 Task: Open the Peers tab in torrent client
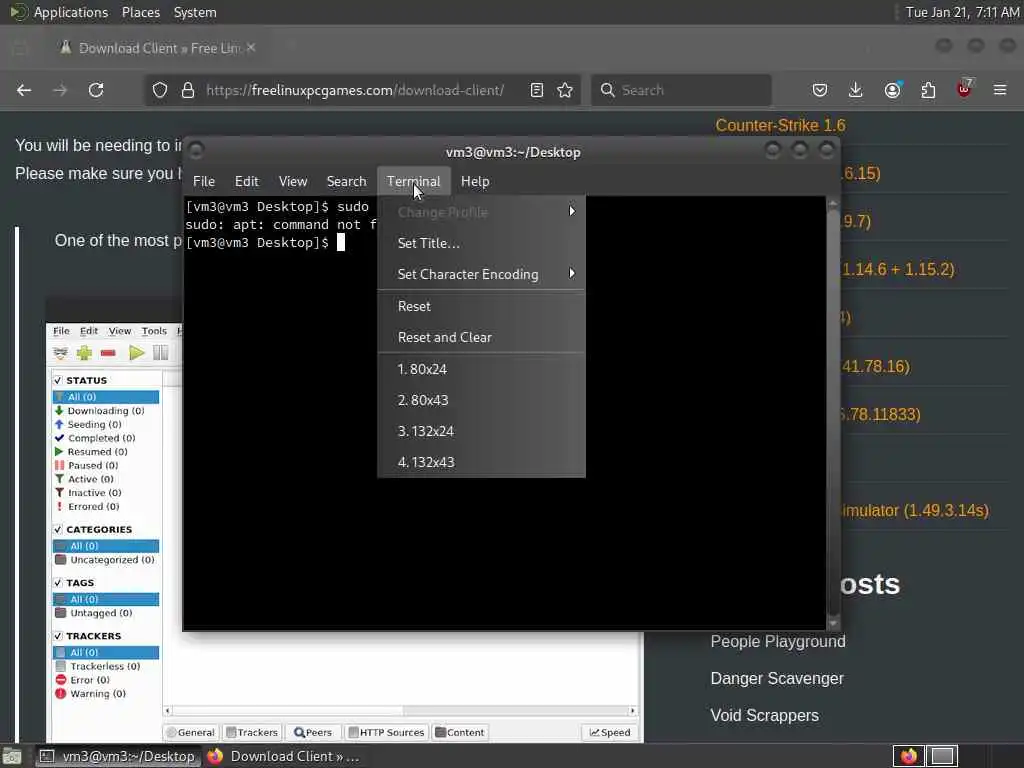(x=313, y=733)
